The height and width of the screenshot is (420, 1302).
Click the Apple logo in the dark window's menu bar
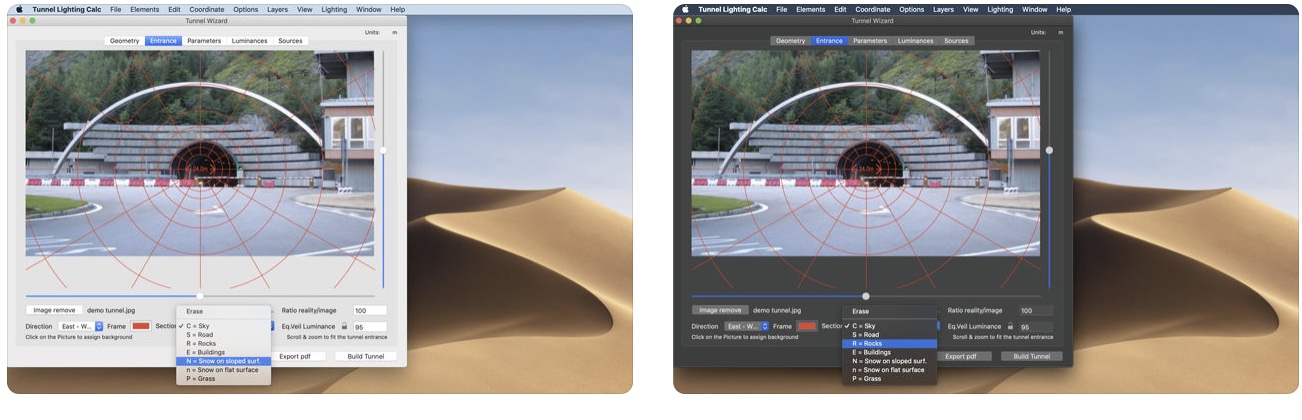click(685, 9)
